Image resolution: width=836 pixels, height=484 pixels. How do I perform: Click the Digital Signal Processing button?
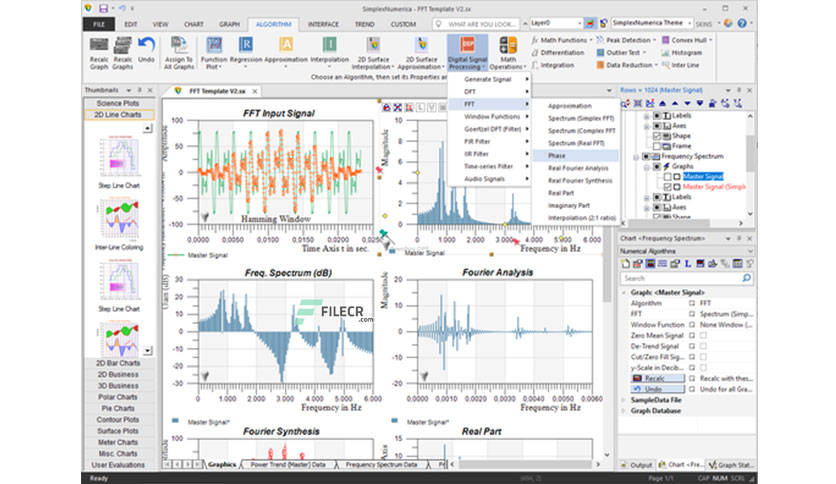click(x=468, y=53)
